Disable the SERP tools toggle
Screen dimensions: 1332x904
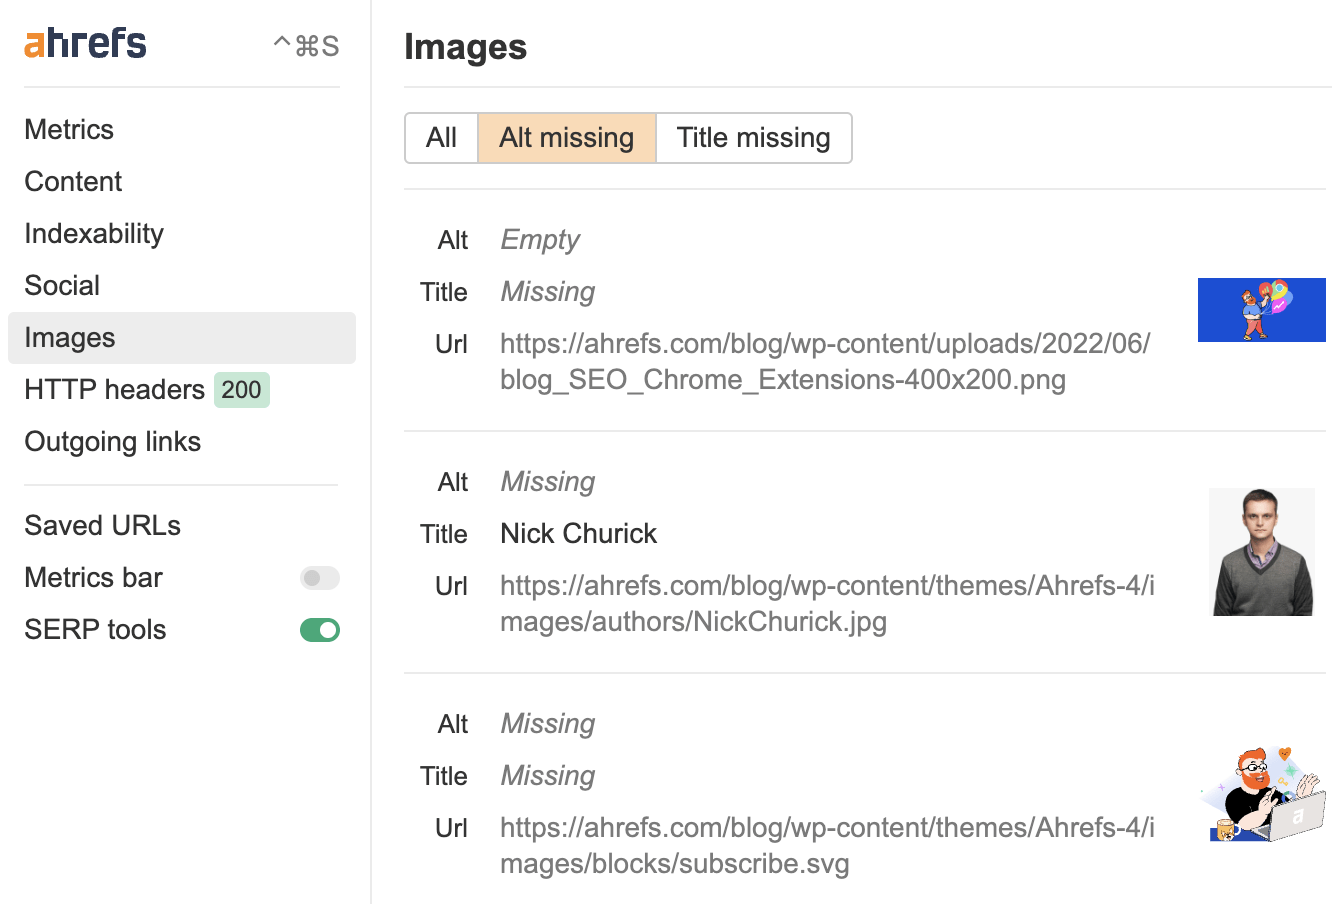pos(320,630)
